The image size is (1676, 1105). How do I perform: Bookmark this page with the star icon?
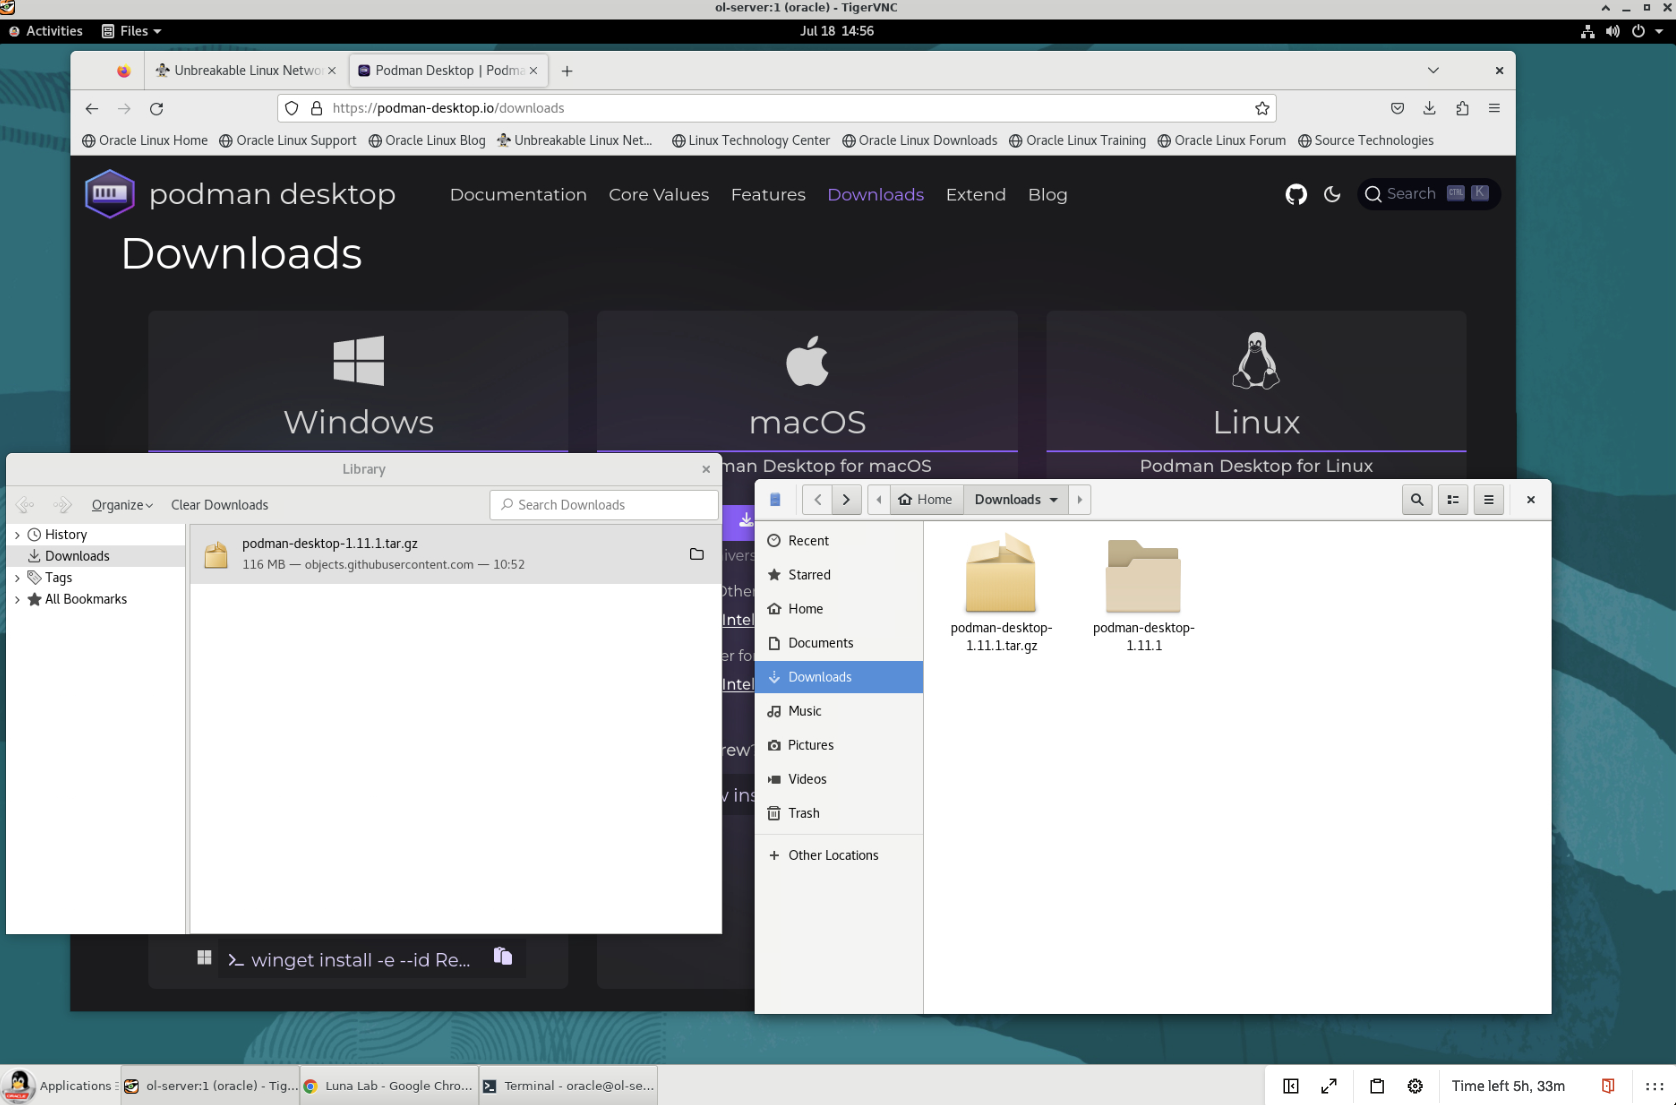(x=1262, y=108)
